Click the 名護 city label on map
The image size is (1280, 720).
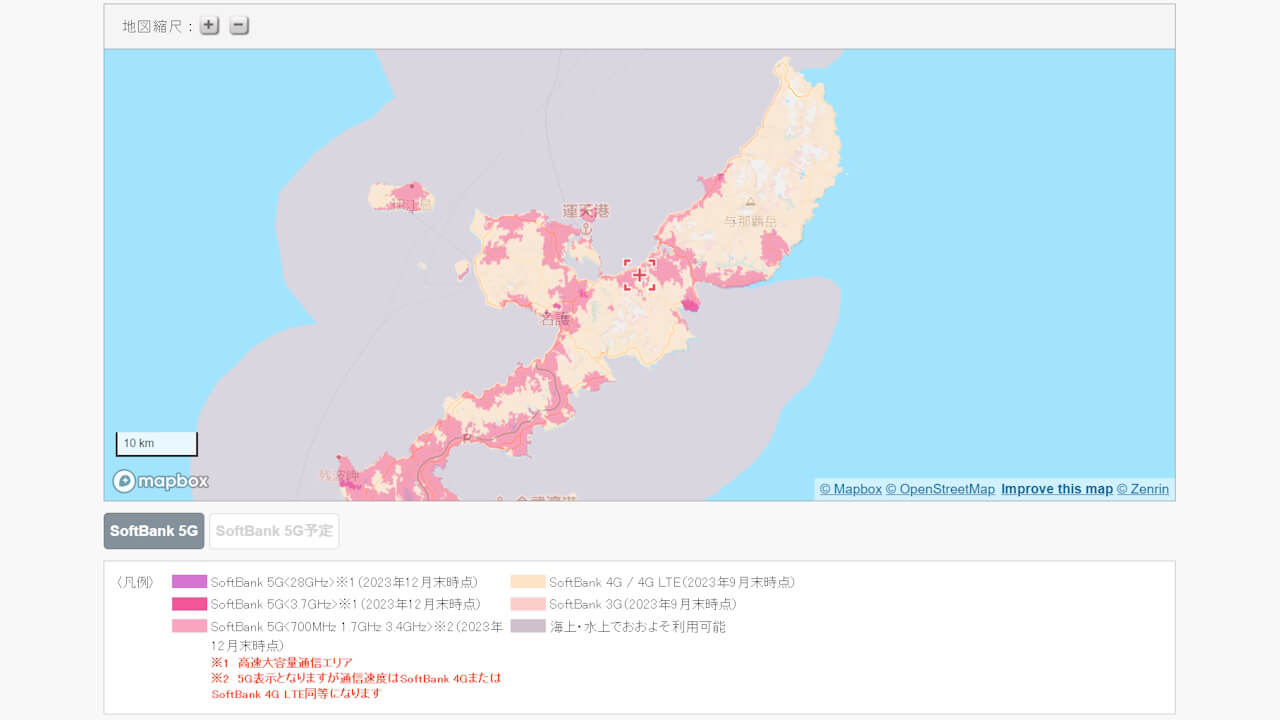pyautogui.click(x=555, y=320)
